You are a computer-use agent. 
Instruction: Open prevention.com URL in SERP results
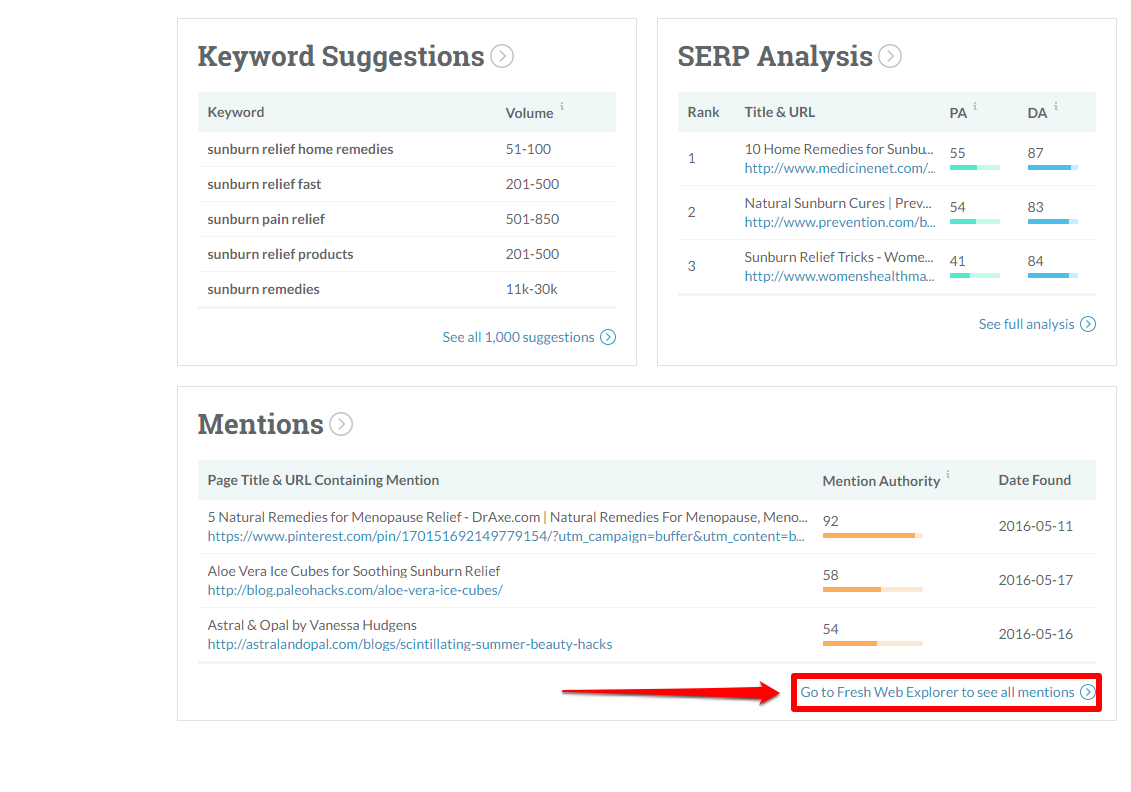coord(839,222)
